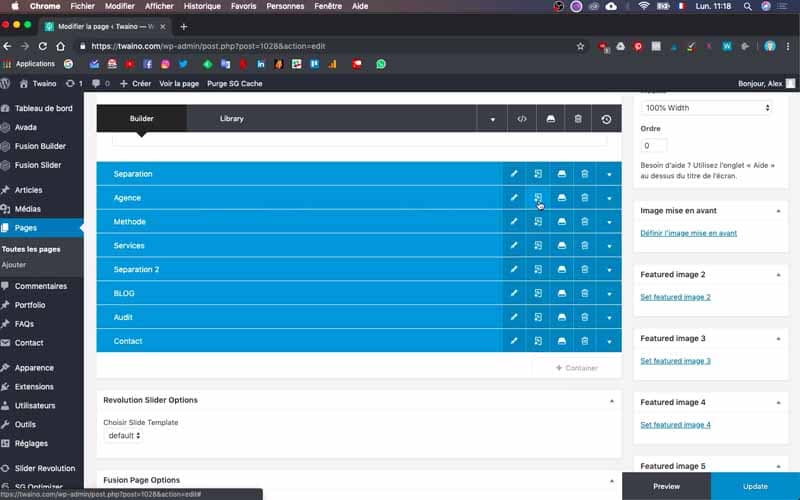Delete the Services container
This screenshot has width=800, height=500.
click(x=585, y=245)
